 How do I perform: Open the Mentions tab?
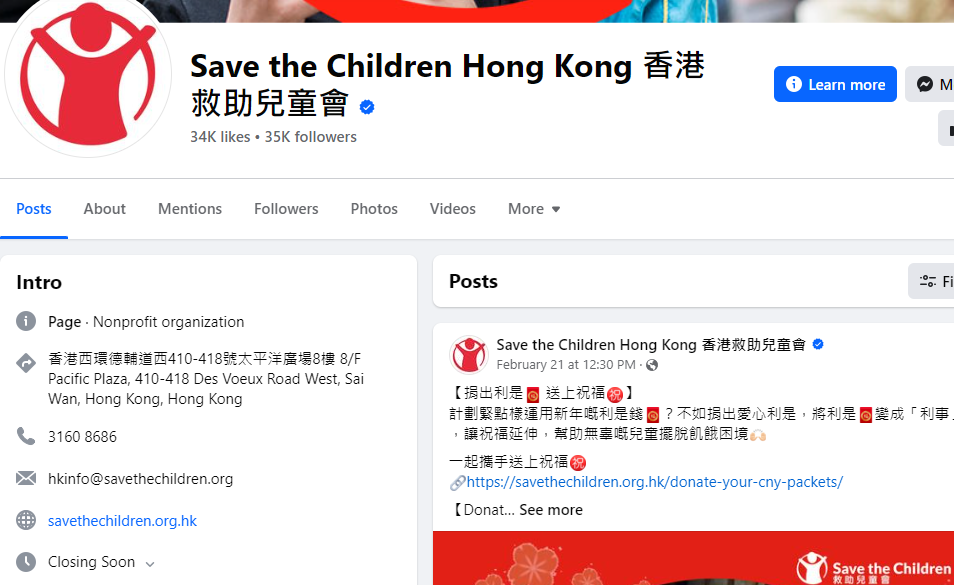(190, 209)
